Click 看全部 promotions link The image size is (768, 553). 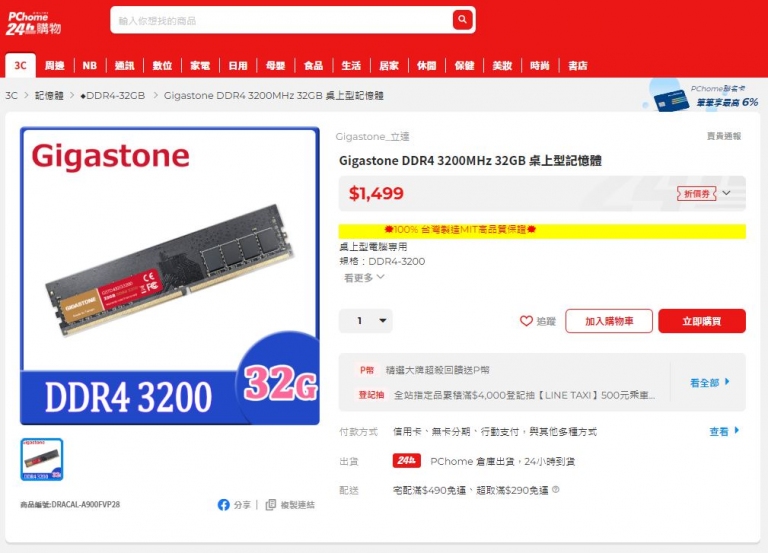(x=710, y=383)
